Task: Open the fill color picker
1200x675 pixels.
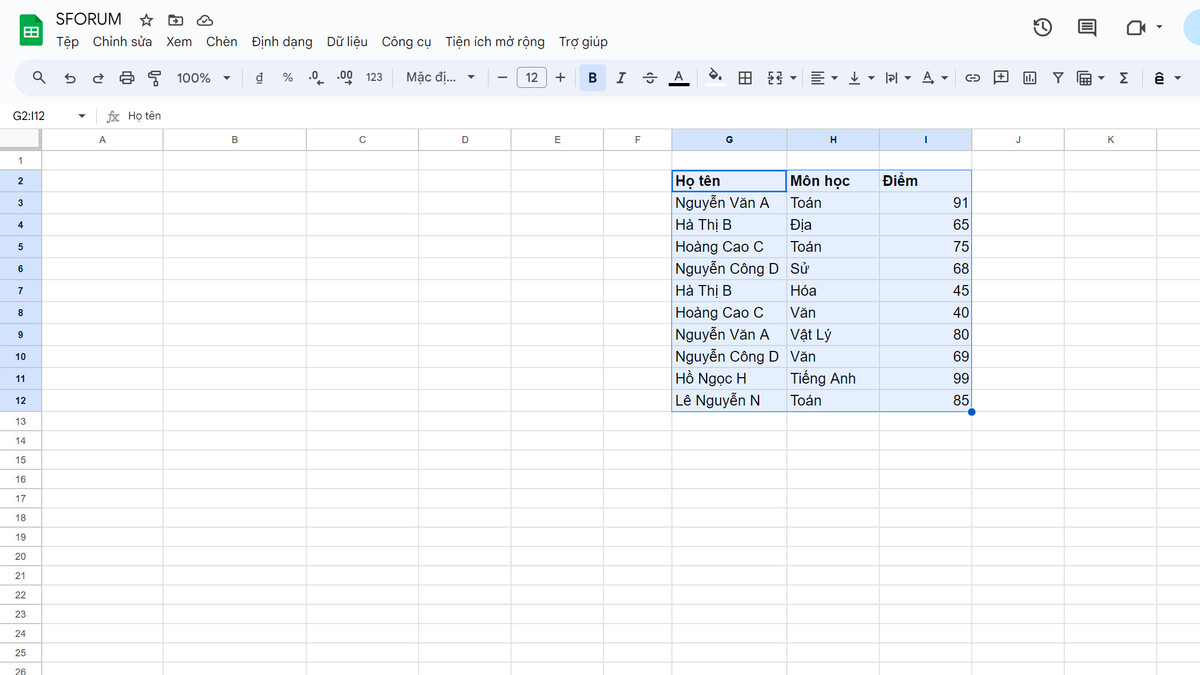Action: click(x=715, y=78)
